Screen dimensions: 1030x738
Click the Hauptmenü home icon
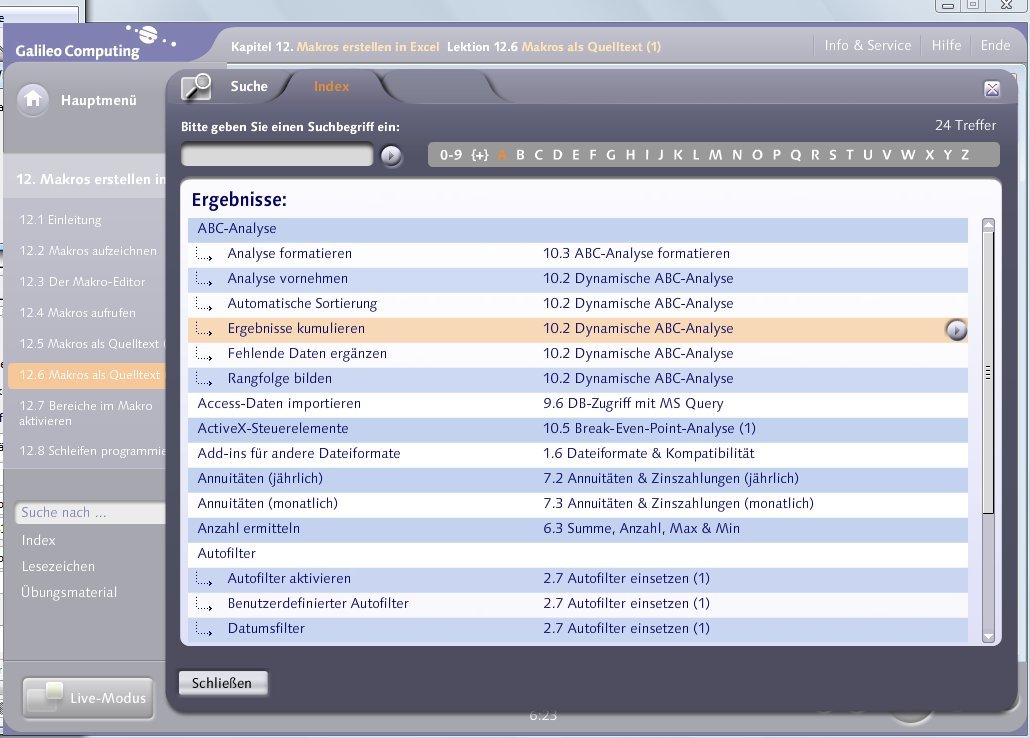coord(33,100)
